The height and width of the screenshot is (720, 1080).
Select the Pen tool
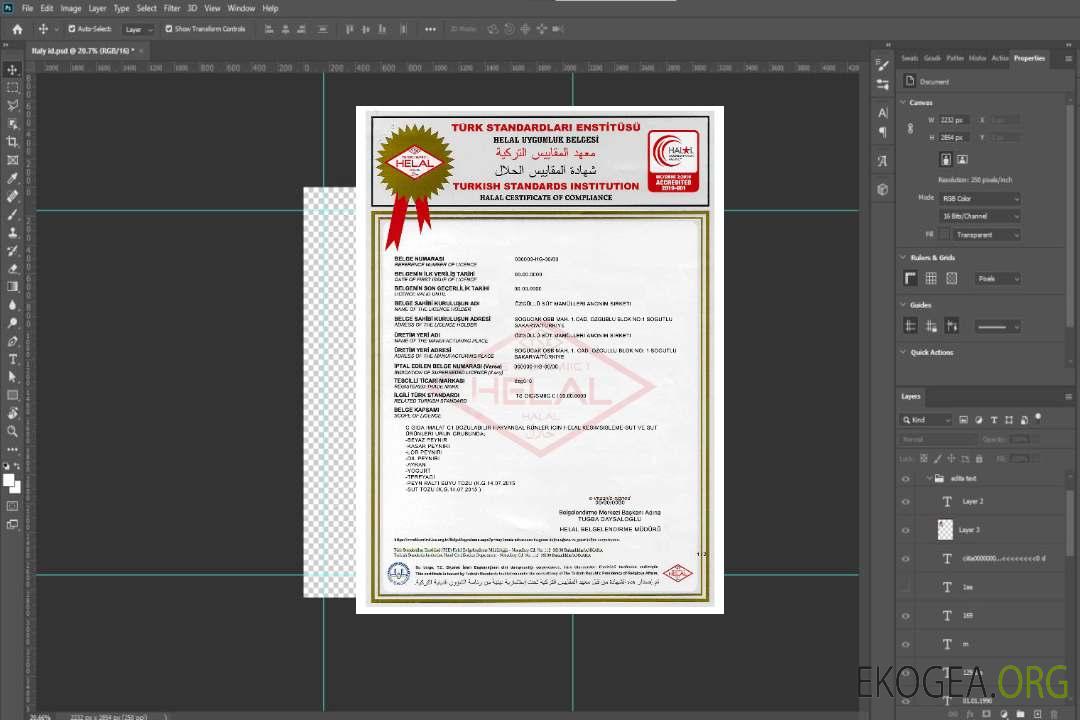pos(12,341)
